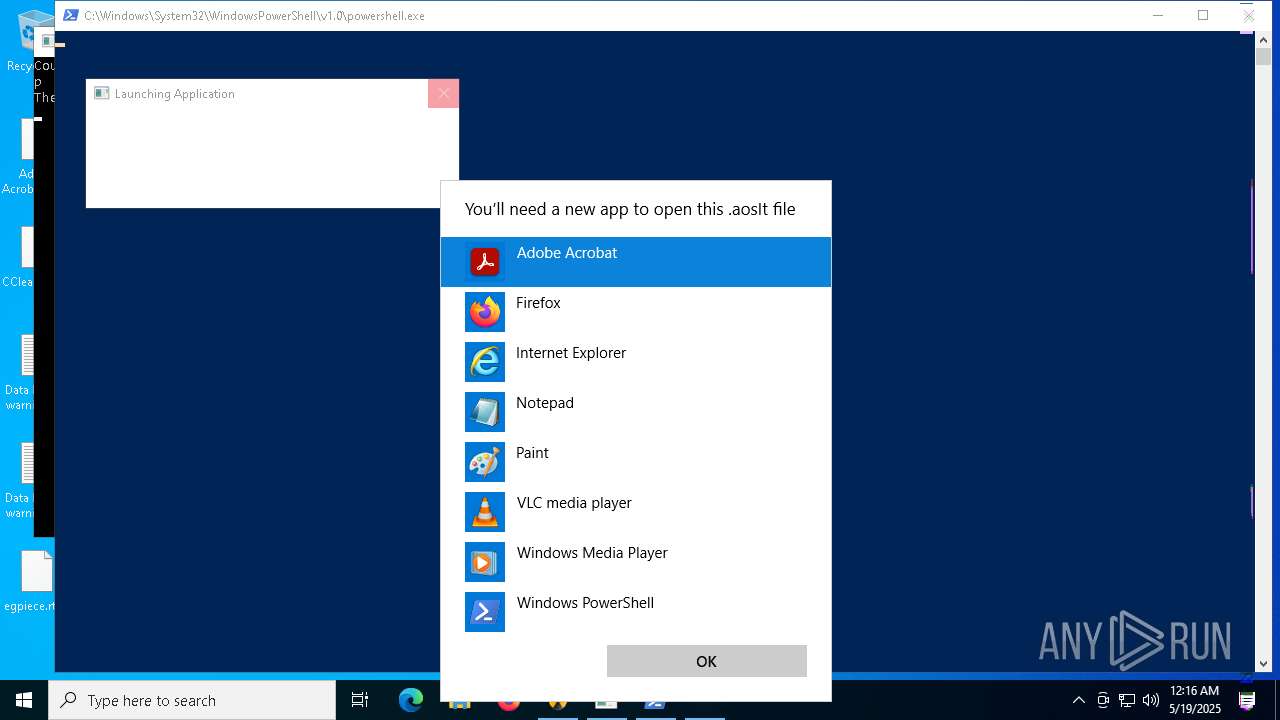Click PowerShell scrollbar up arrow

[x=1263, y=39]
